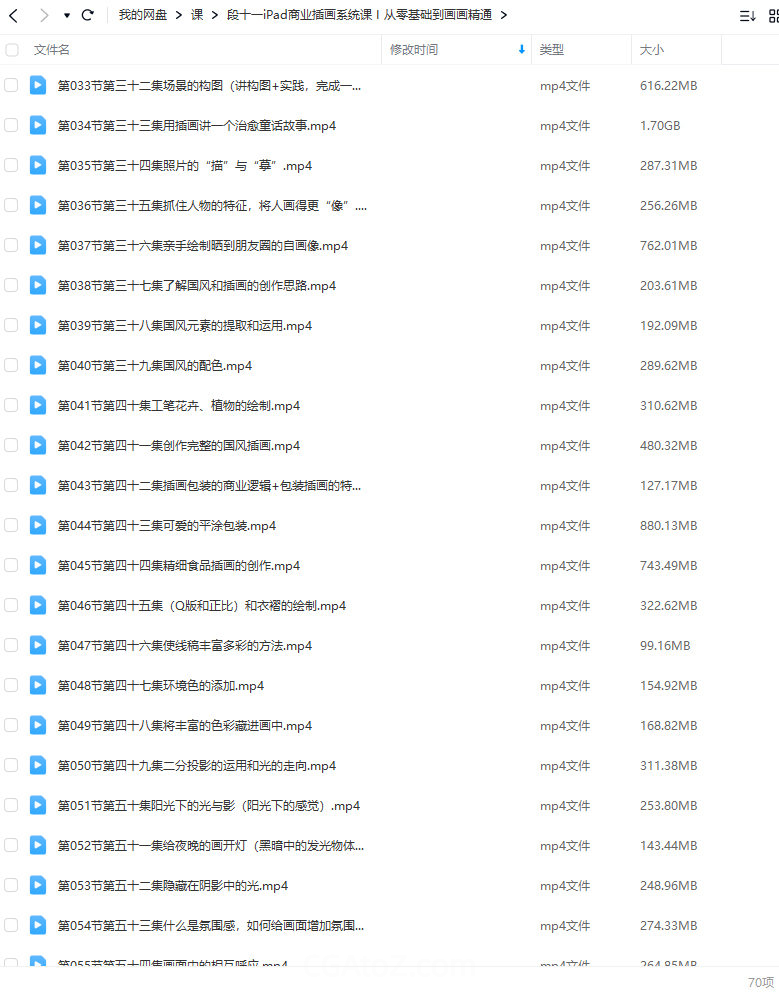The width and height of the screenshot is (779, 996).
Task: Navigate to 我的网盘 in breadcrumb
Action: [x=142, y=15]
